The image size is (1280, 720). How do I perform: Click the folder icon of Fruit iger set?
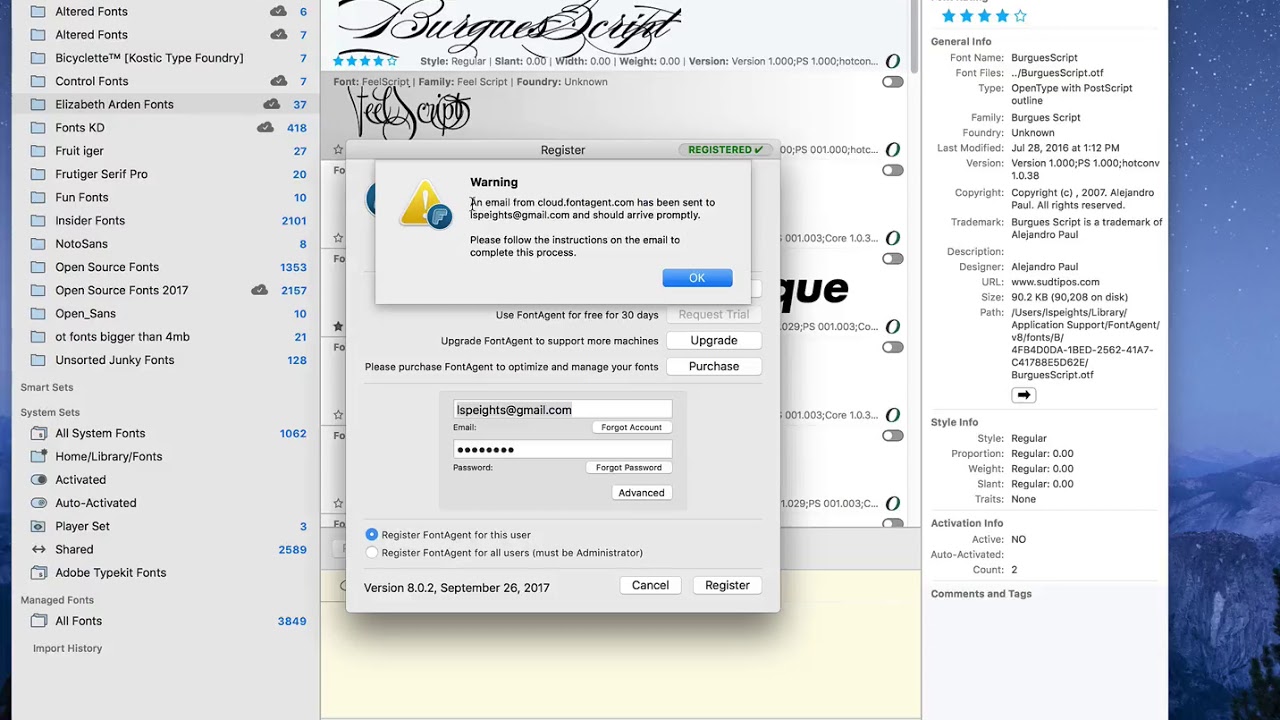point(38,151)
